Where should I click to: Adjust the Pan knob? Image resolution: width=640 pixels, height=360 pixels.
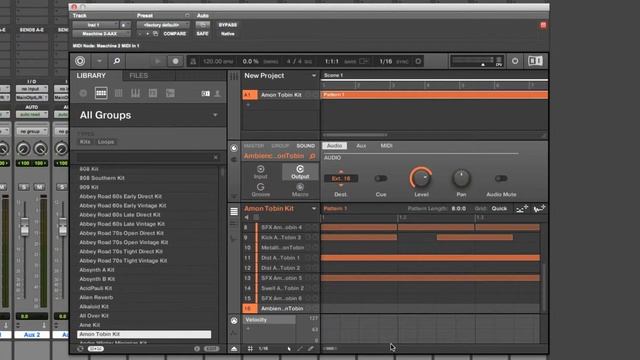[461, 178]
